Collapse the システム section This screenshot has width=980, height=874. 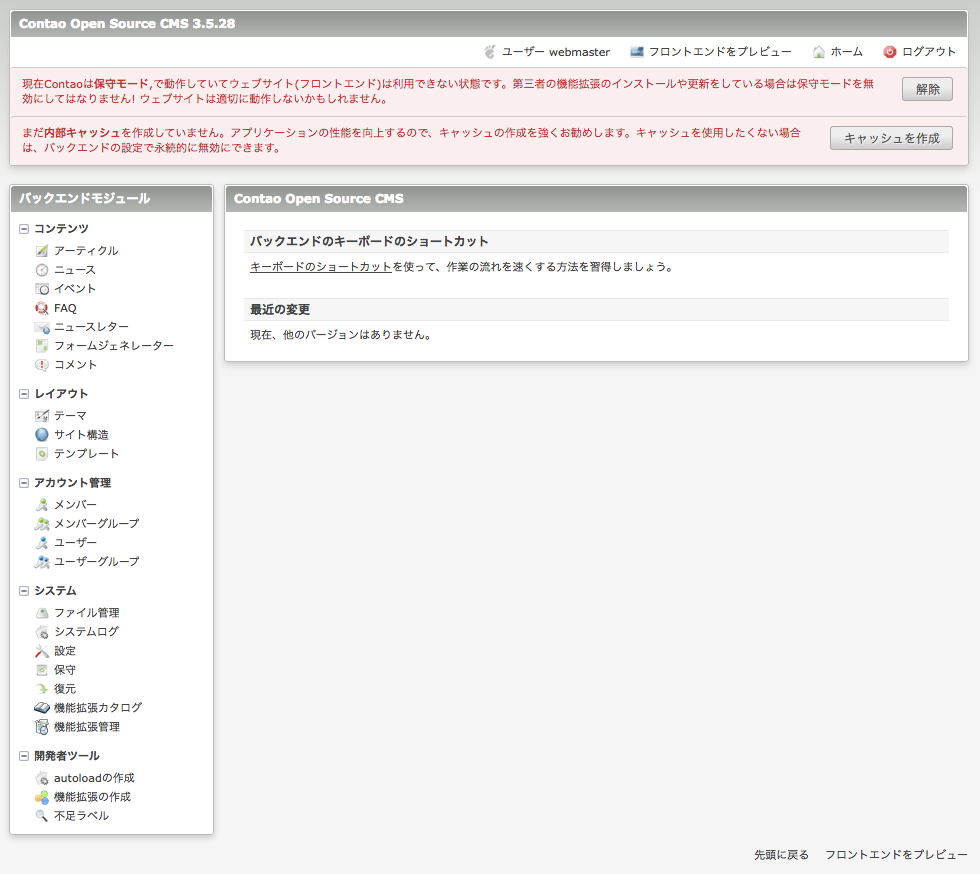click(24, 591)
